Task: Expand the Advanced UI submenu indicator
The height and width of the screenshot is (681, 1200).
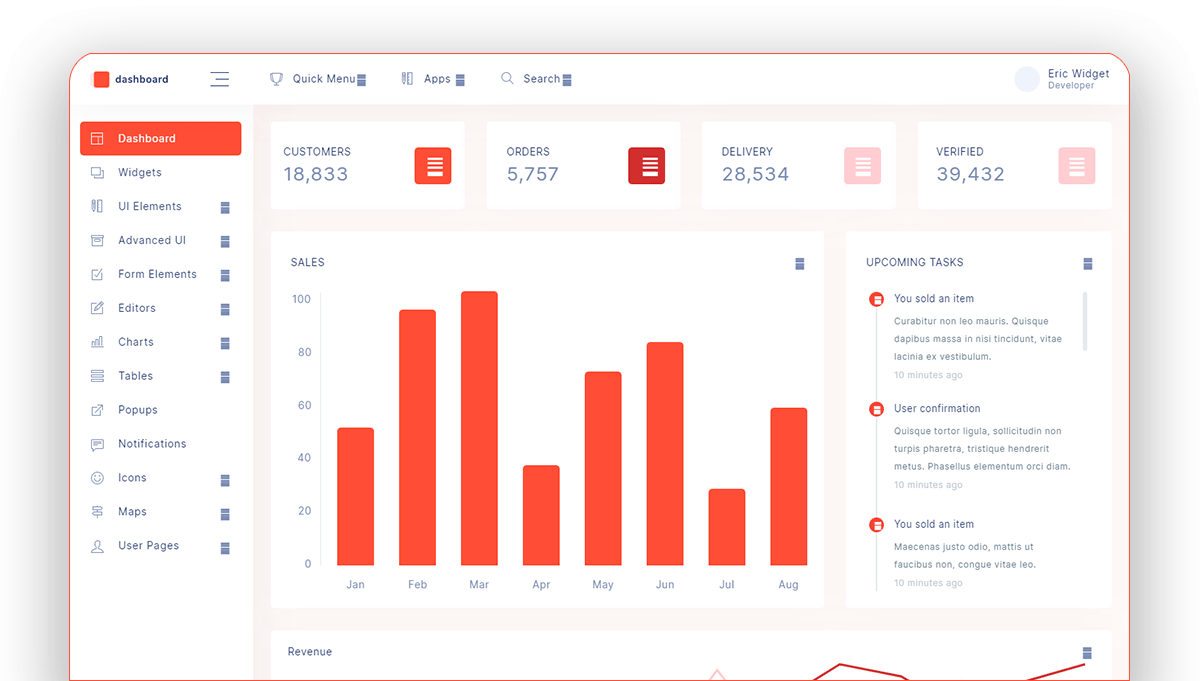Action: pyautogui.click(x=225, y=242)
